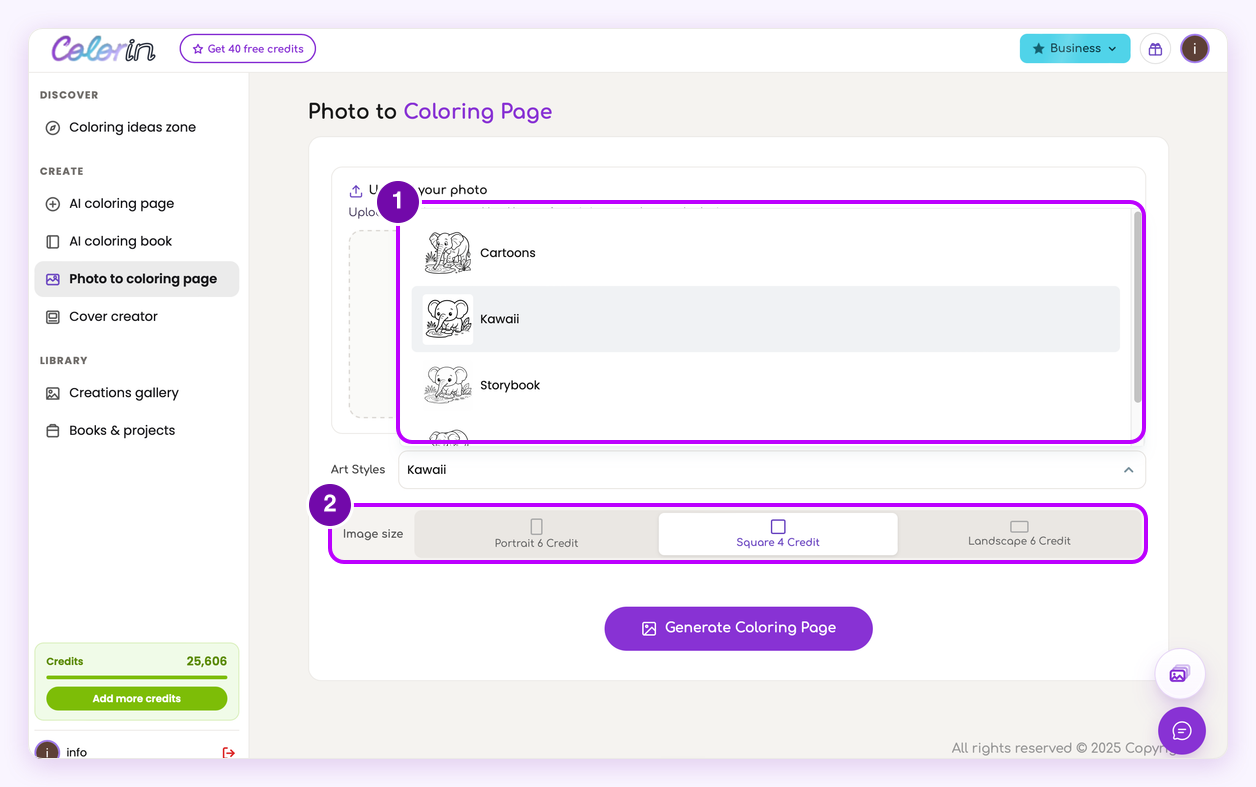Click the Creations gallery picture icon

pyautogui.click(x=53, y=393)
